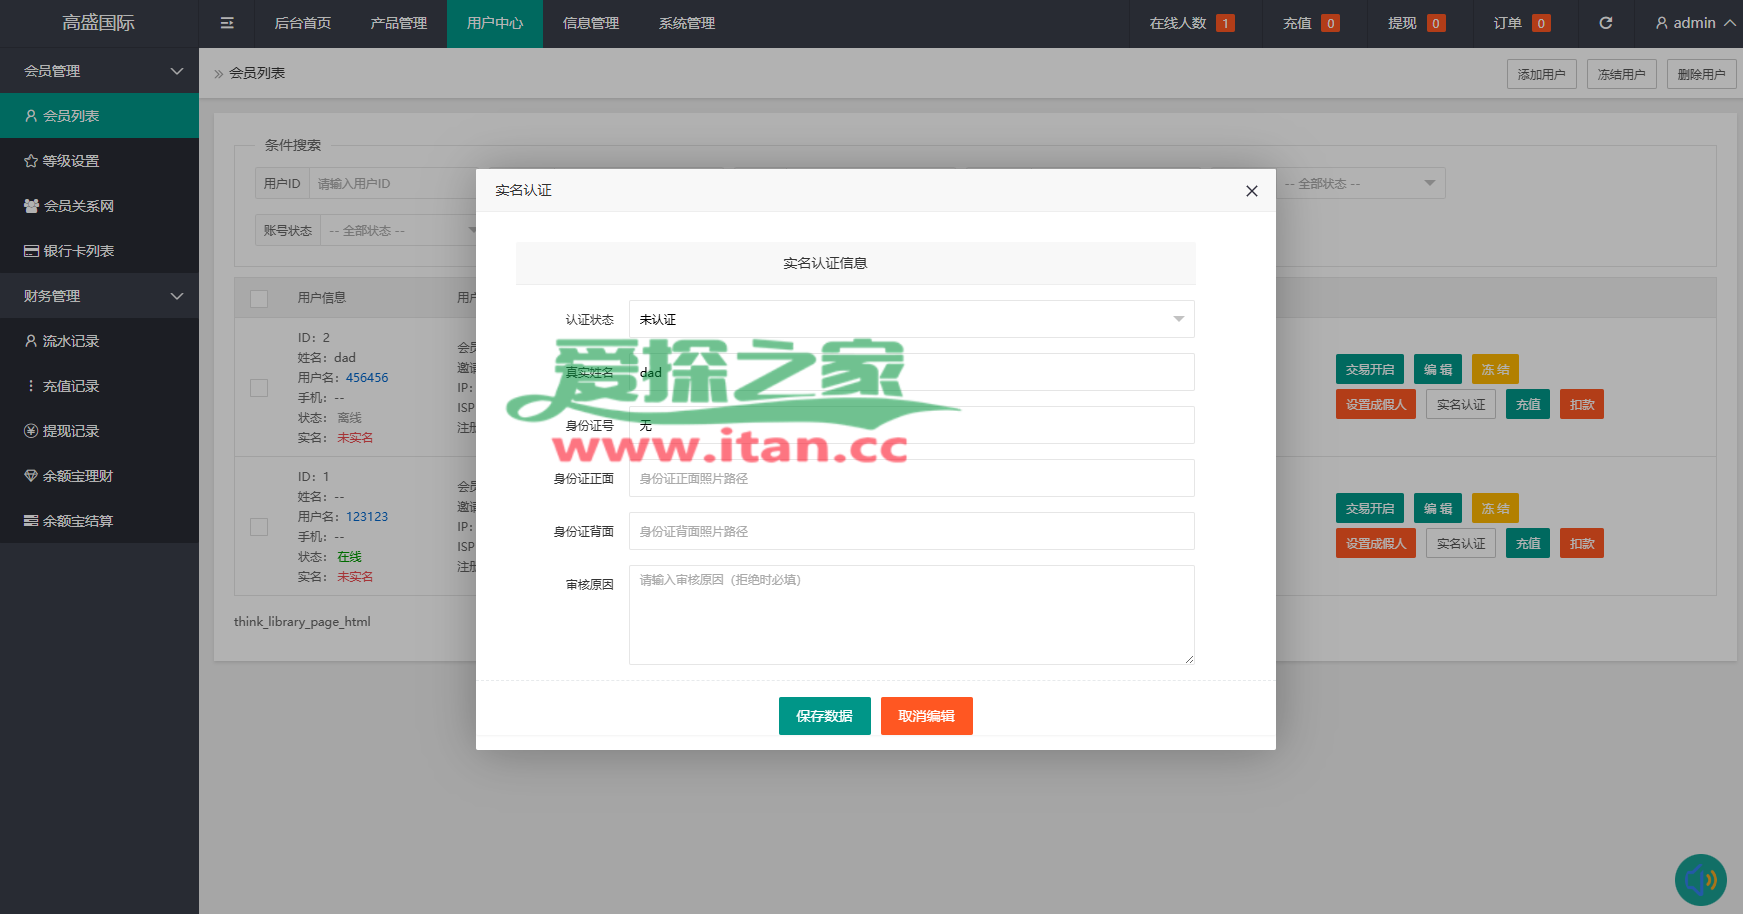The image size is (1743, 914).
Task: Click the refresh icon in top bar
Action: tap(1605, 23)
